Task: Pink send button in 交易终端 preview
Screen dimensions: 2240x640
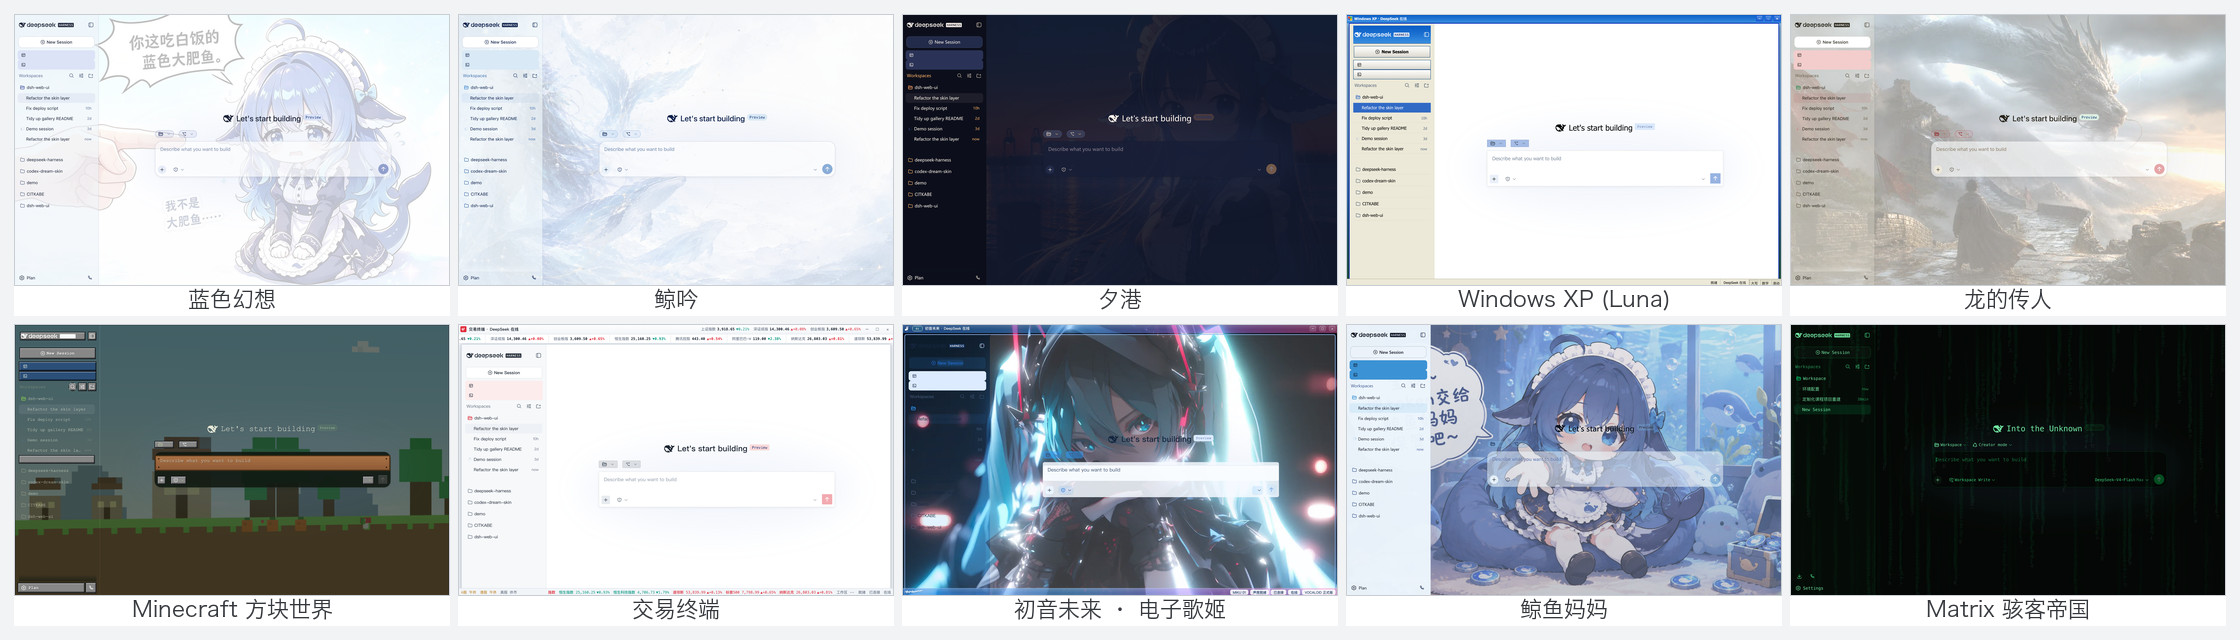Action: click(827, 499)
